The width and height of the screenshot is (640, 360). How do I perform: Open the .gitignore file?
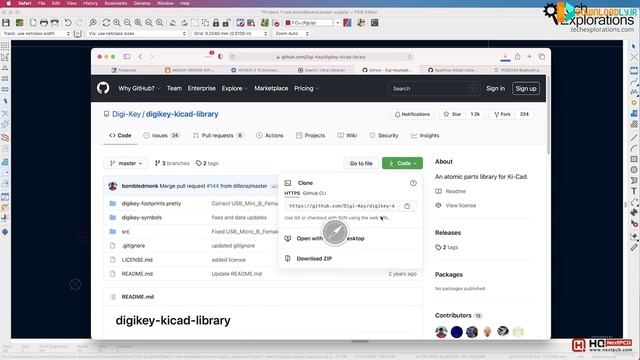coord(133,246)
